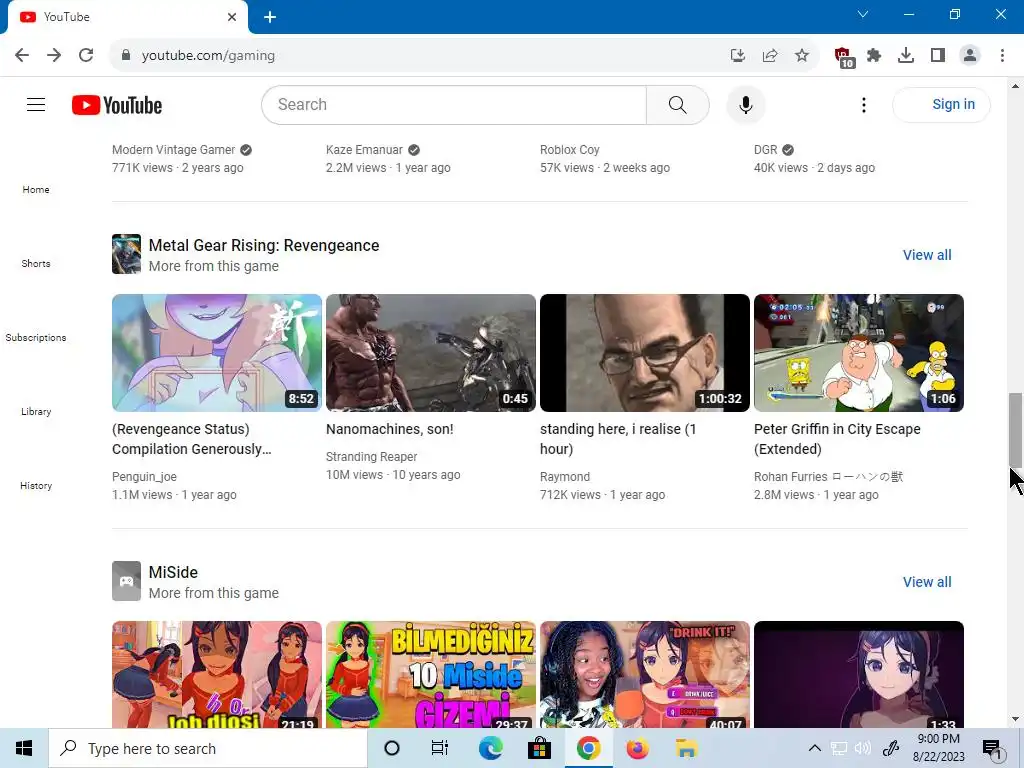The image size is (1024, 768).
Task: Open the ad blocker extension with badge 10
Action: click(844, 57)
